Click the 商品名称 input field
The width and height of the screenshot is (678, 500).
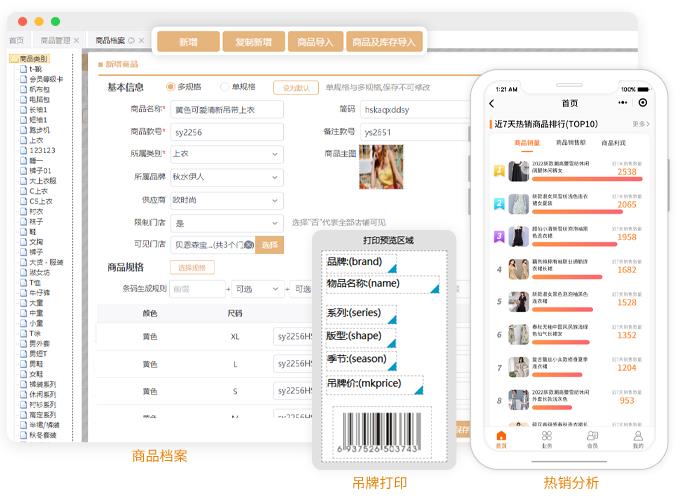[x=226, y=109]
